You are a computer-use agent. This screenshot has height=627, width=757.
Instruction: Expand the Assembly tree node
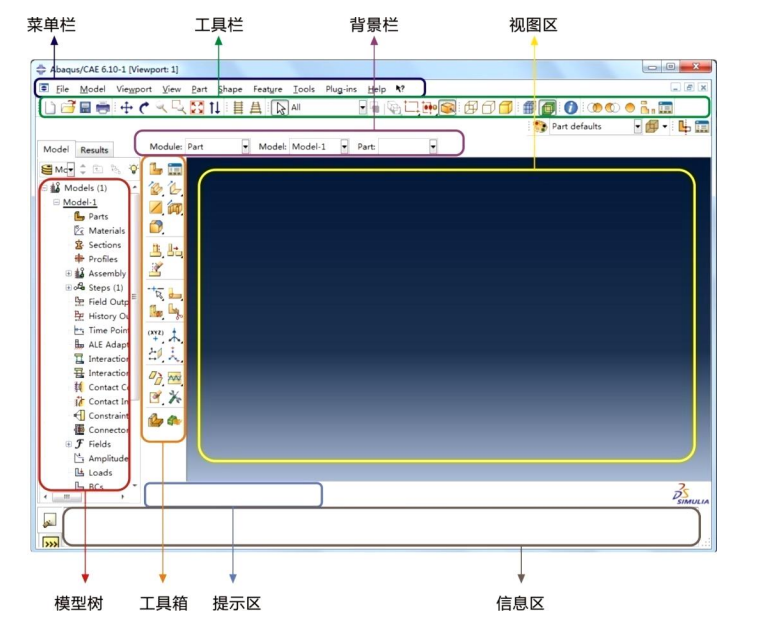[69, 274]
